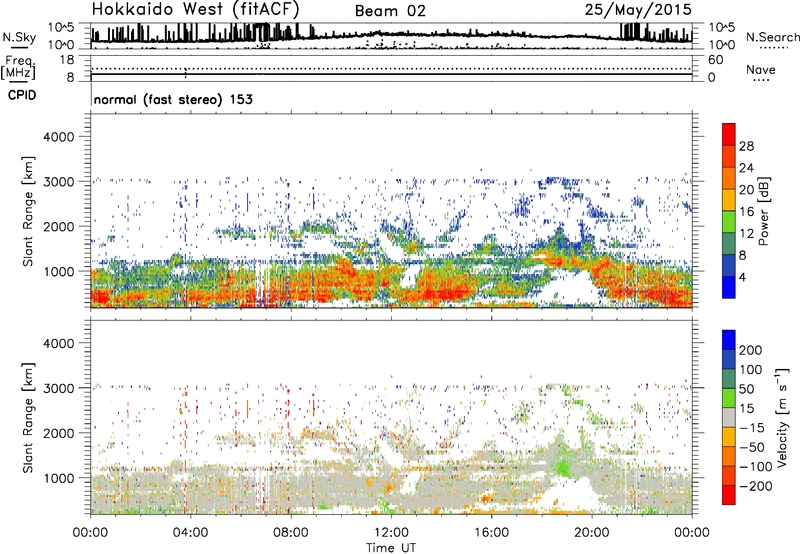Click the '04:00' time tick label

[x=190, y=533]
